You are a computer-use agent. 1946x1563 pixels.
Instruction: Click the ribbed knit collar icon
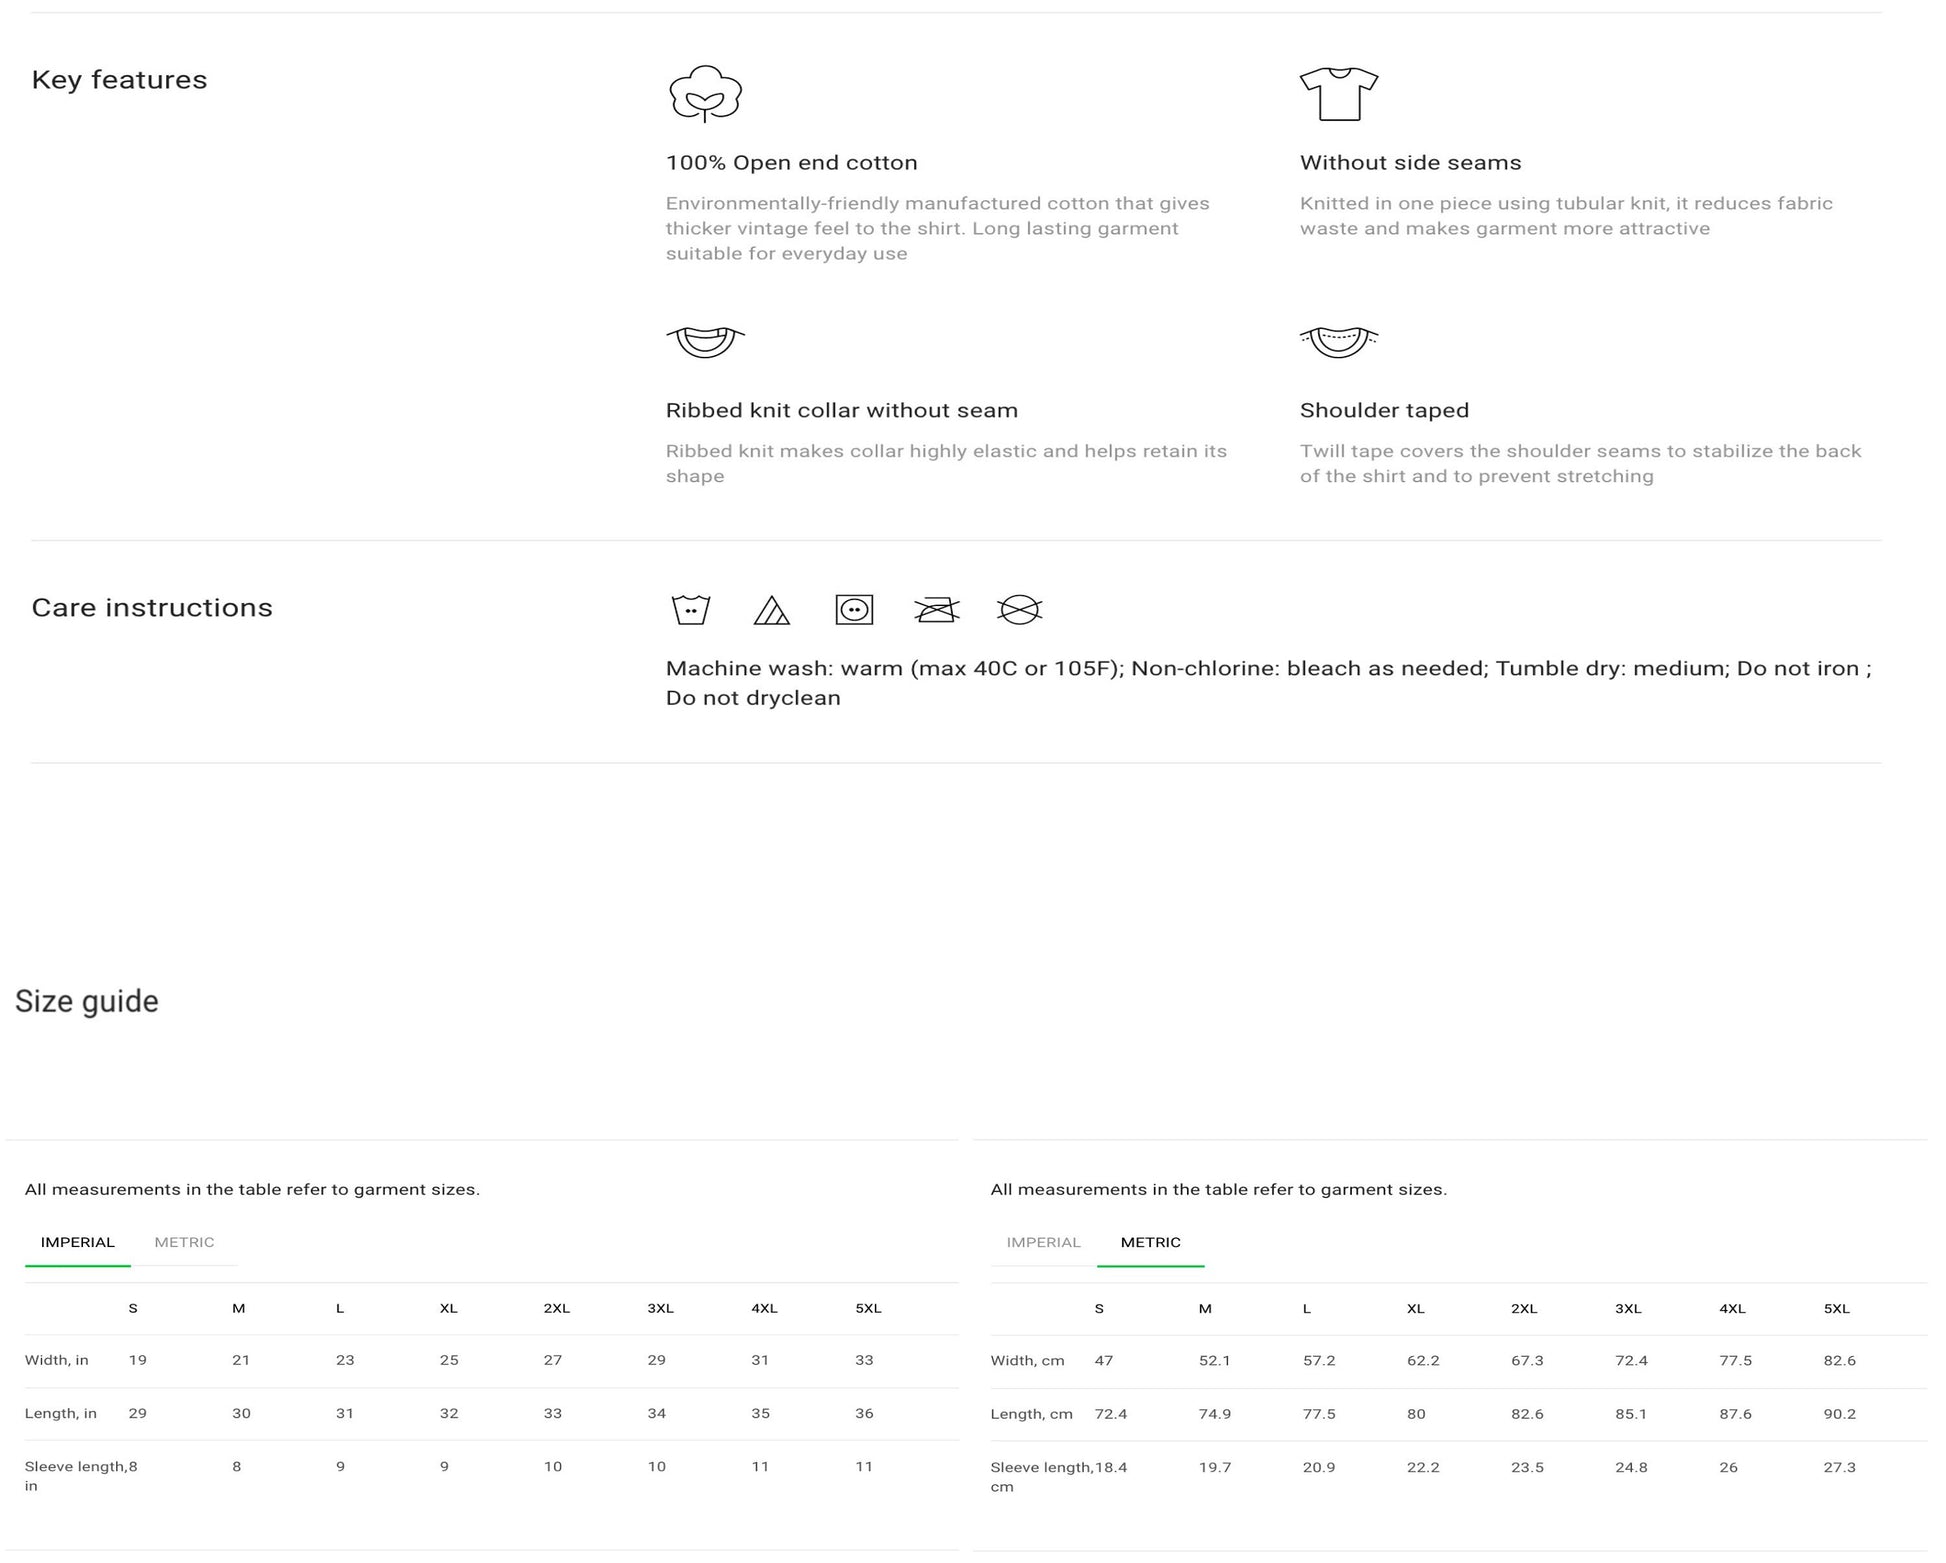pos(705,341)
